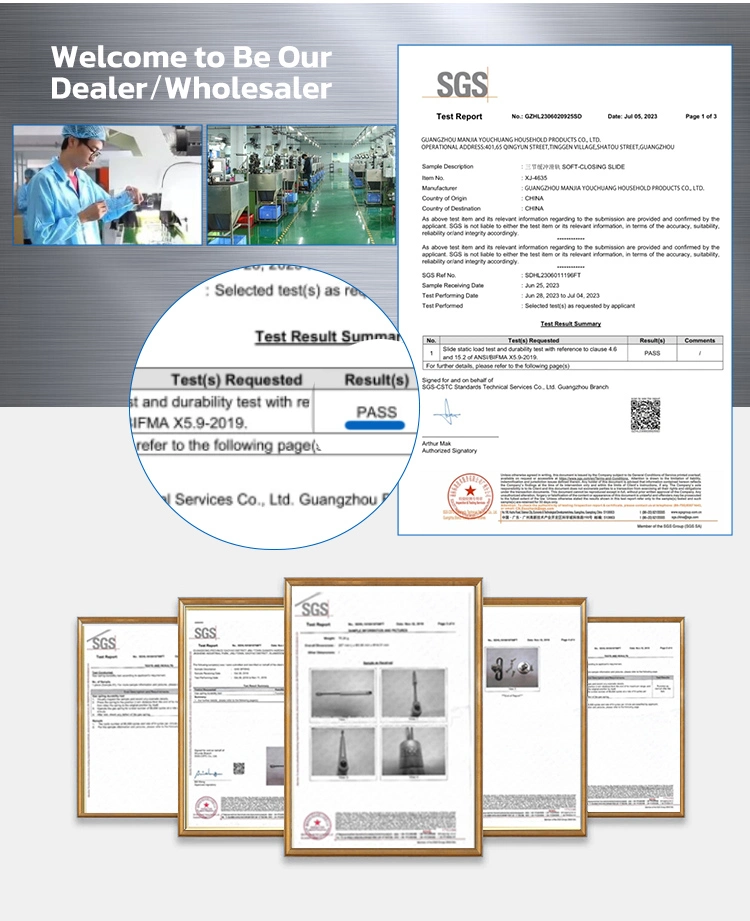Viewport: 750px width, 921px height.
Task: Click the "Comments" column header in the report table
Action: pyautogui.click(x=699, y=340)
